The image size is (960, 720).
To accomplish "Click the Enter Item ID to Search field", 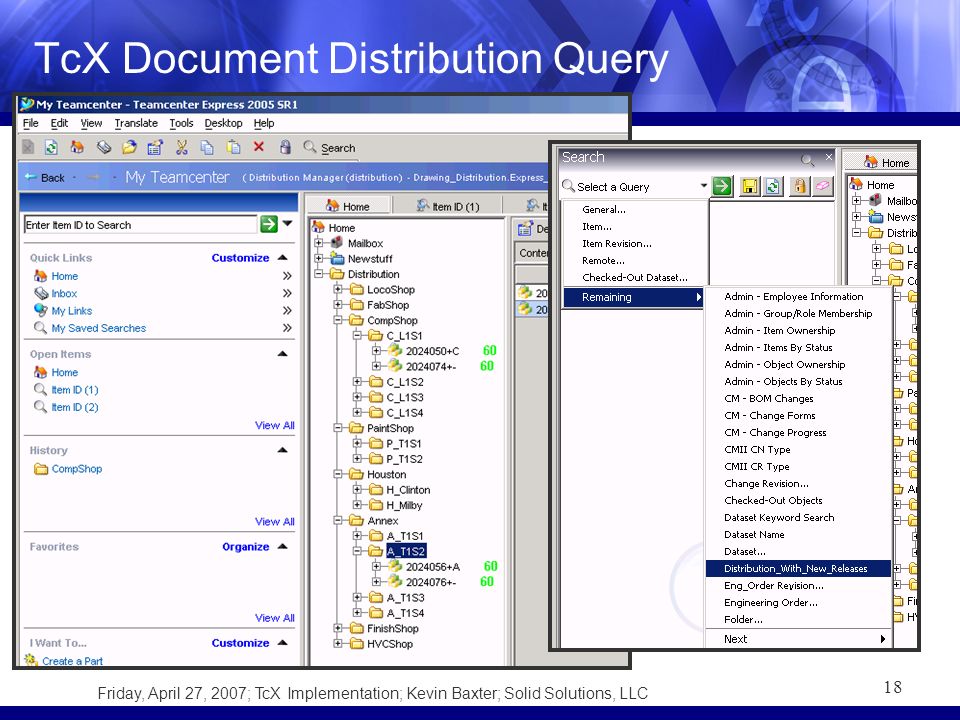I will [140, 225].
